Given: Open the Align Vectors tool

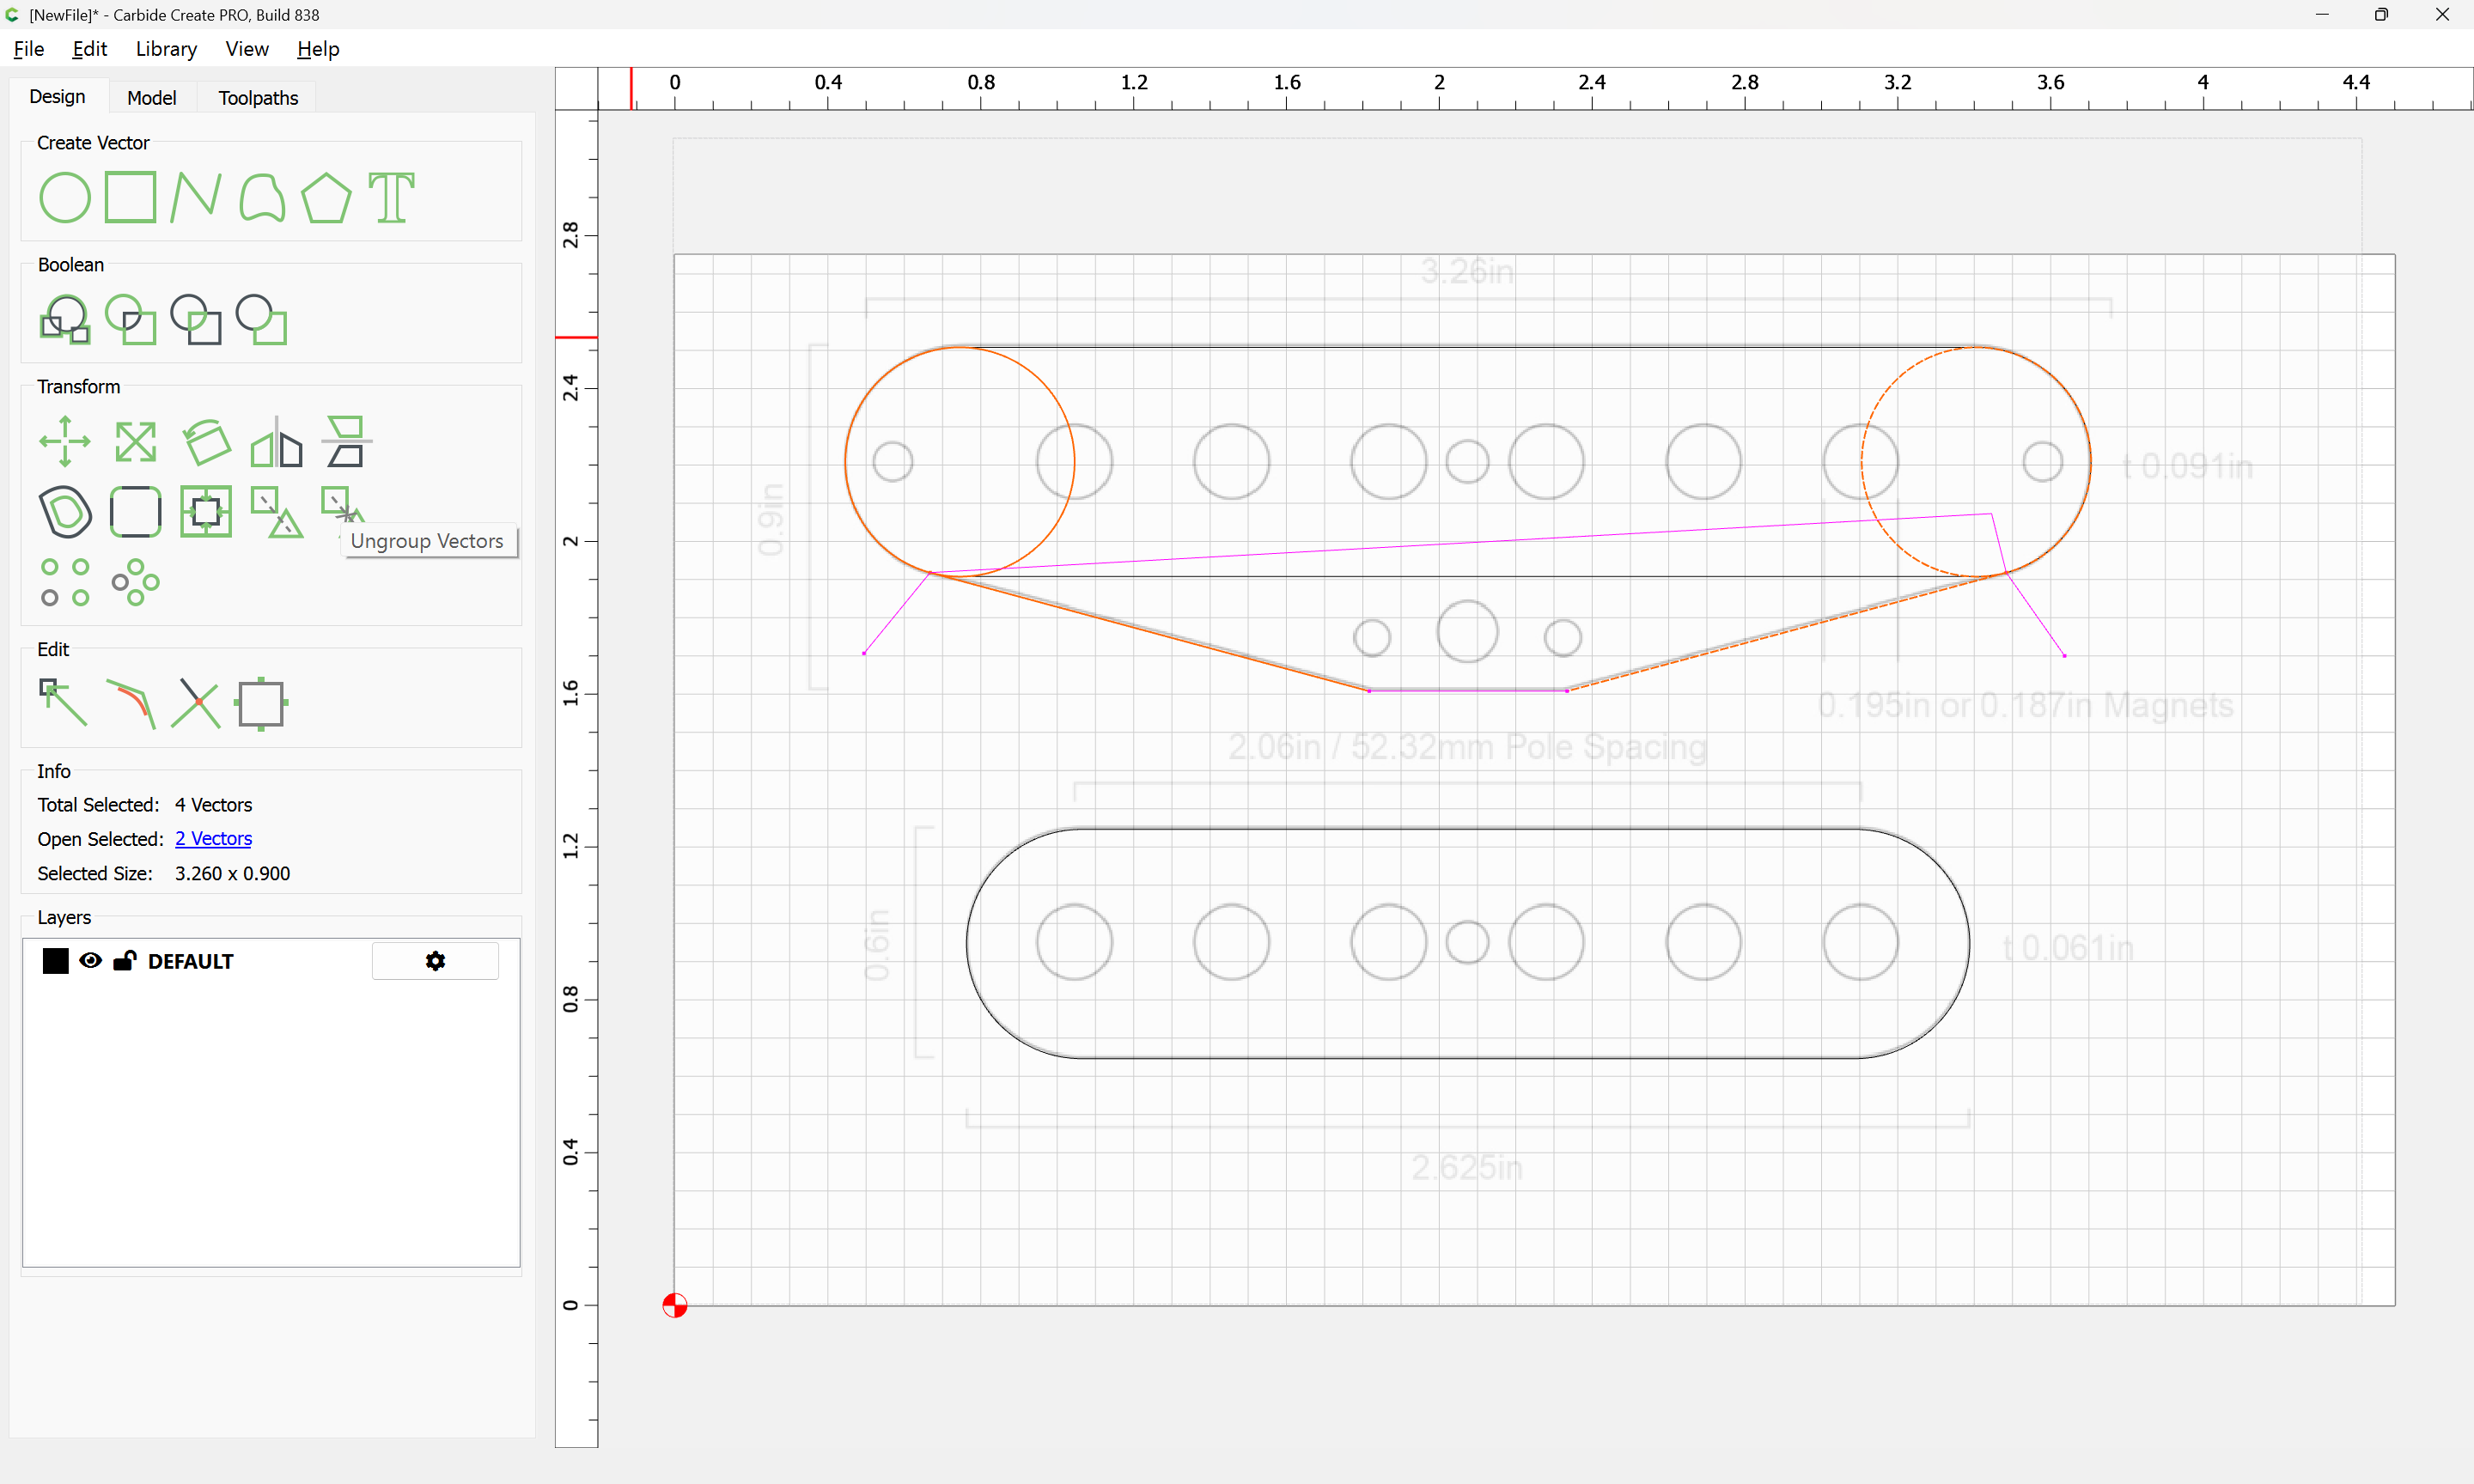Looking at the screenshot, I should pos(347,442).
